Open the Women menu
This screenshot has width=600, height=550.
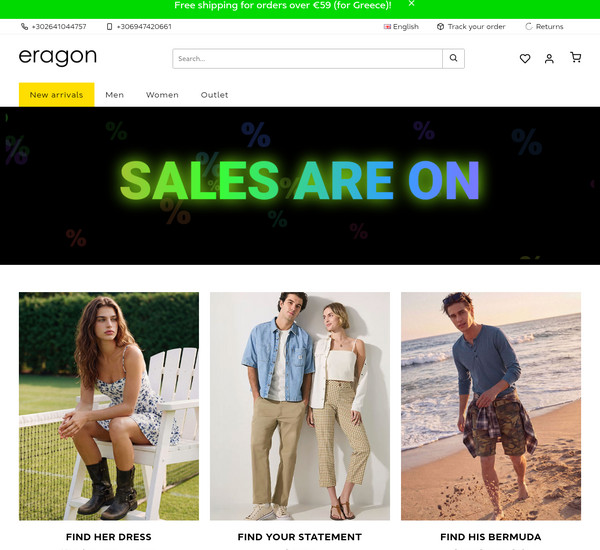(x=162, y=95)
